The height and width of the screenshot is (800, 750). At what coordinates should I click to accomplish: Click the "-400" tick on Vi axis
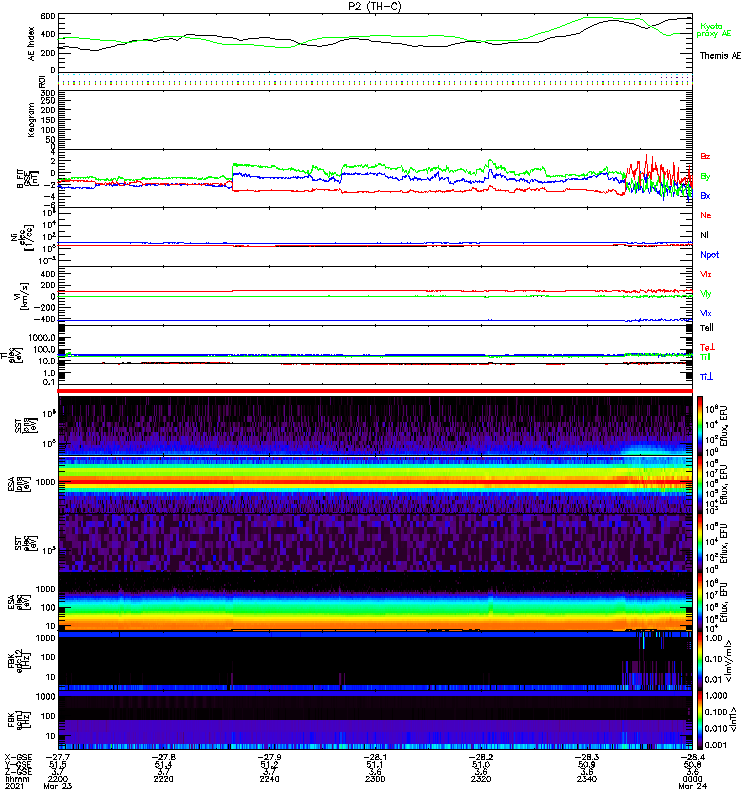click(x=44, y=319)
